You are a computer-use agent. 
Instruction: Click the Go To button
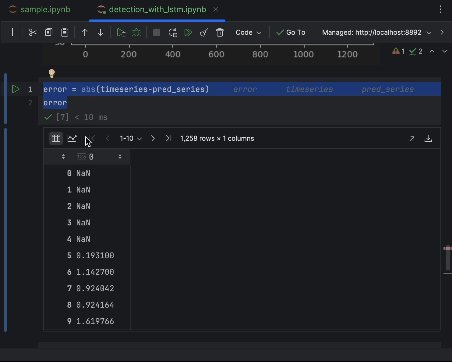pyautogui.click(x=291, y=32)
